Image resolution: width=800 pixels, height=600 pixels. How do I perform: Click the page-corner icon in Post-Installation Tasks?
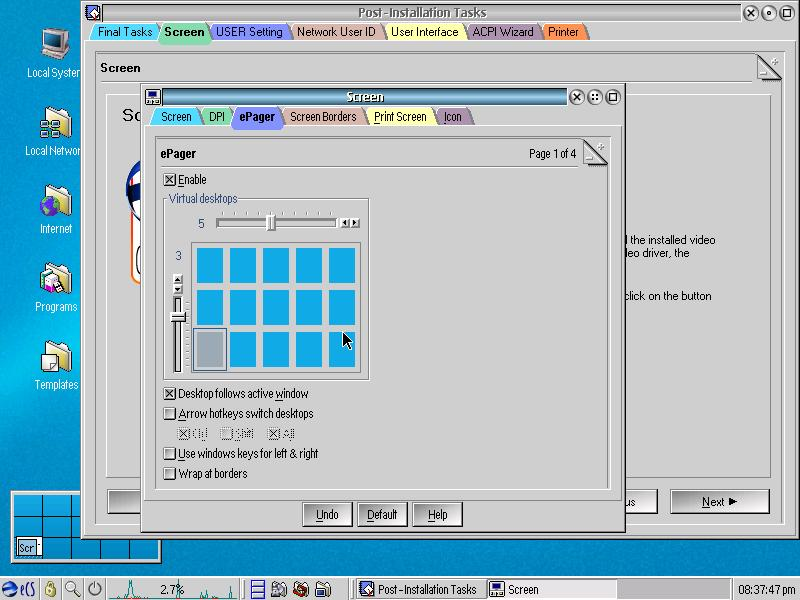coord(769,68)
